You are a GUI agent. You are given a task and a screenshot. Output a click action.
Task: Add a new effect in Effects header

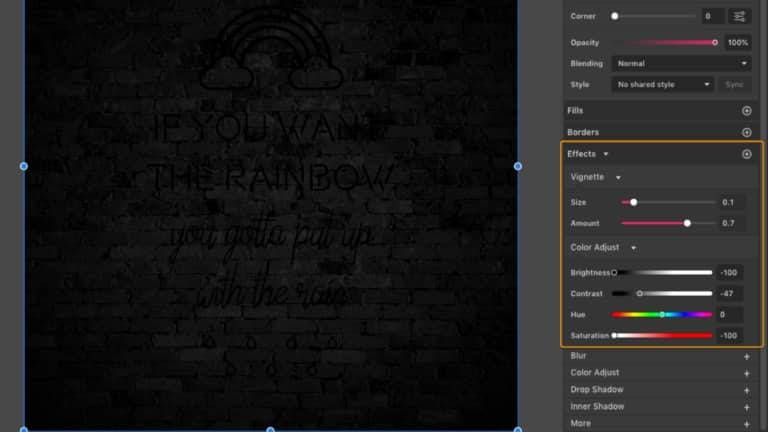click(746, 154)
